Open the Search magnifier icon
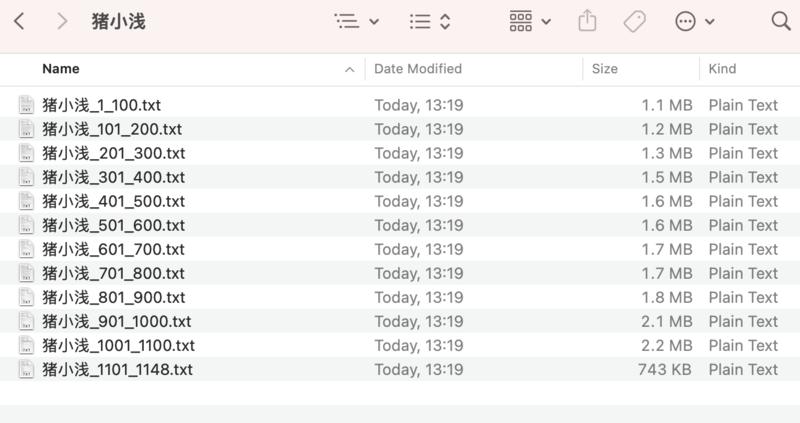Viewport: 800px width, 423px height. pyautogui.click(x=780, y=21)
